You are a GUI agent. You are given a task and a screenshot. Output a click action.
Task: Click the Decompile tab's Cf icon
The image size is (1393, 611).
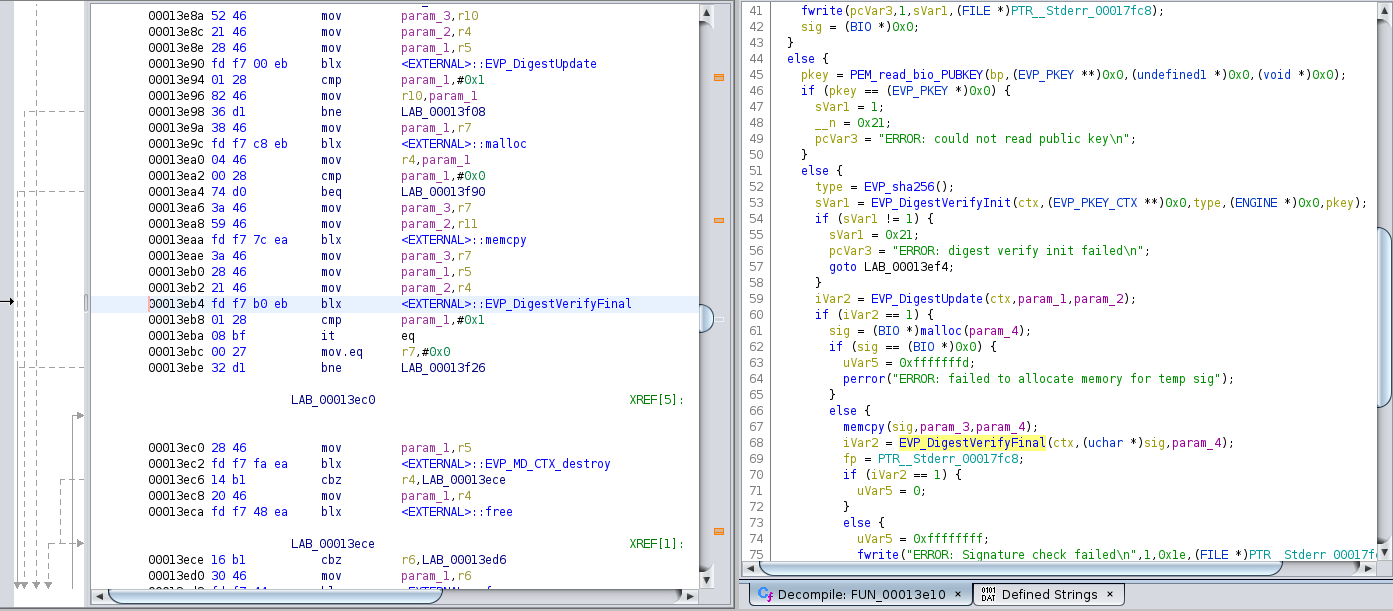[765, 594]
